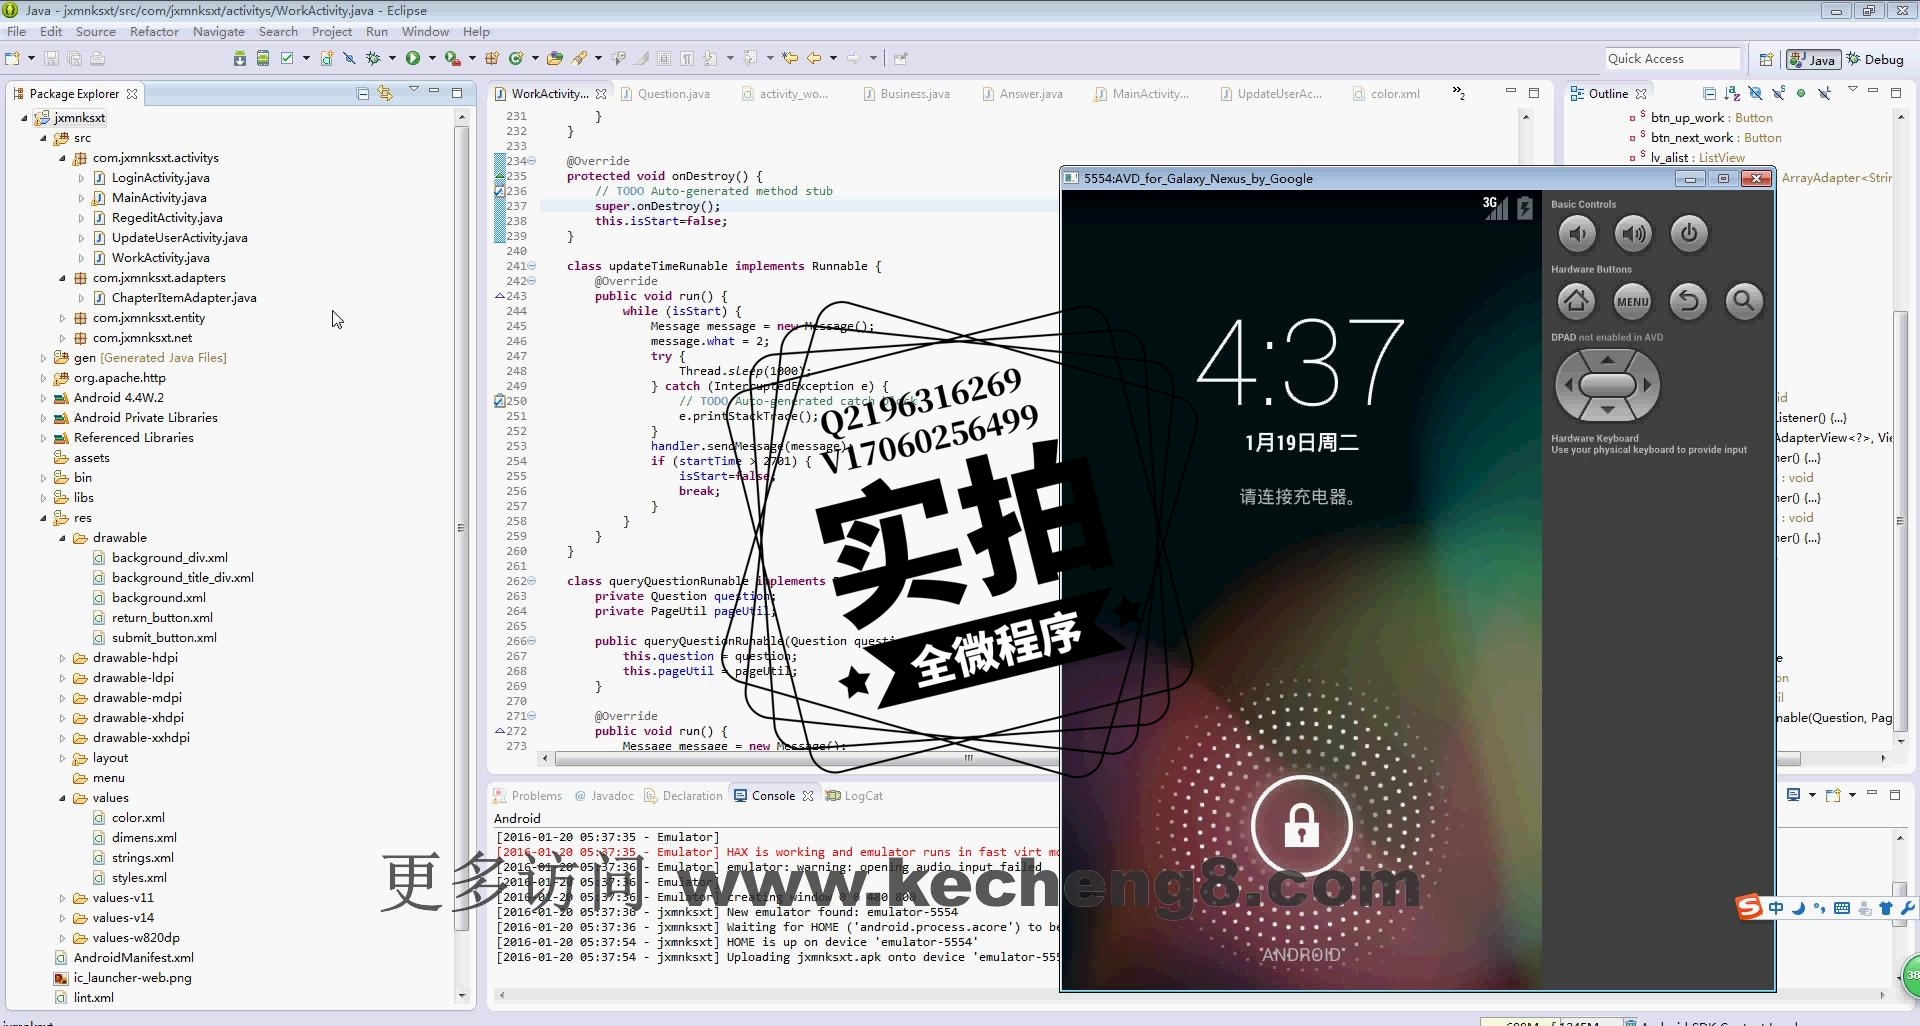The image size is (1920, 1026).
Task: Click Display Selected Console icon
Action: point(1793,795)
